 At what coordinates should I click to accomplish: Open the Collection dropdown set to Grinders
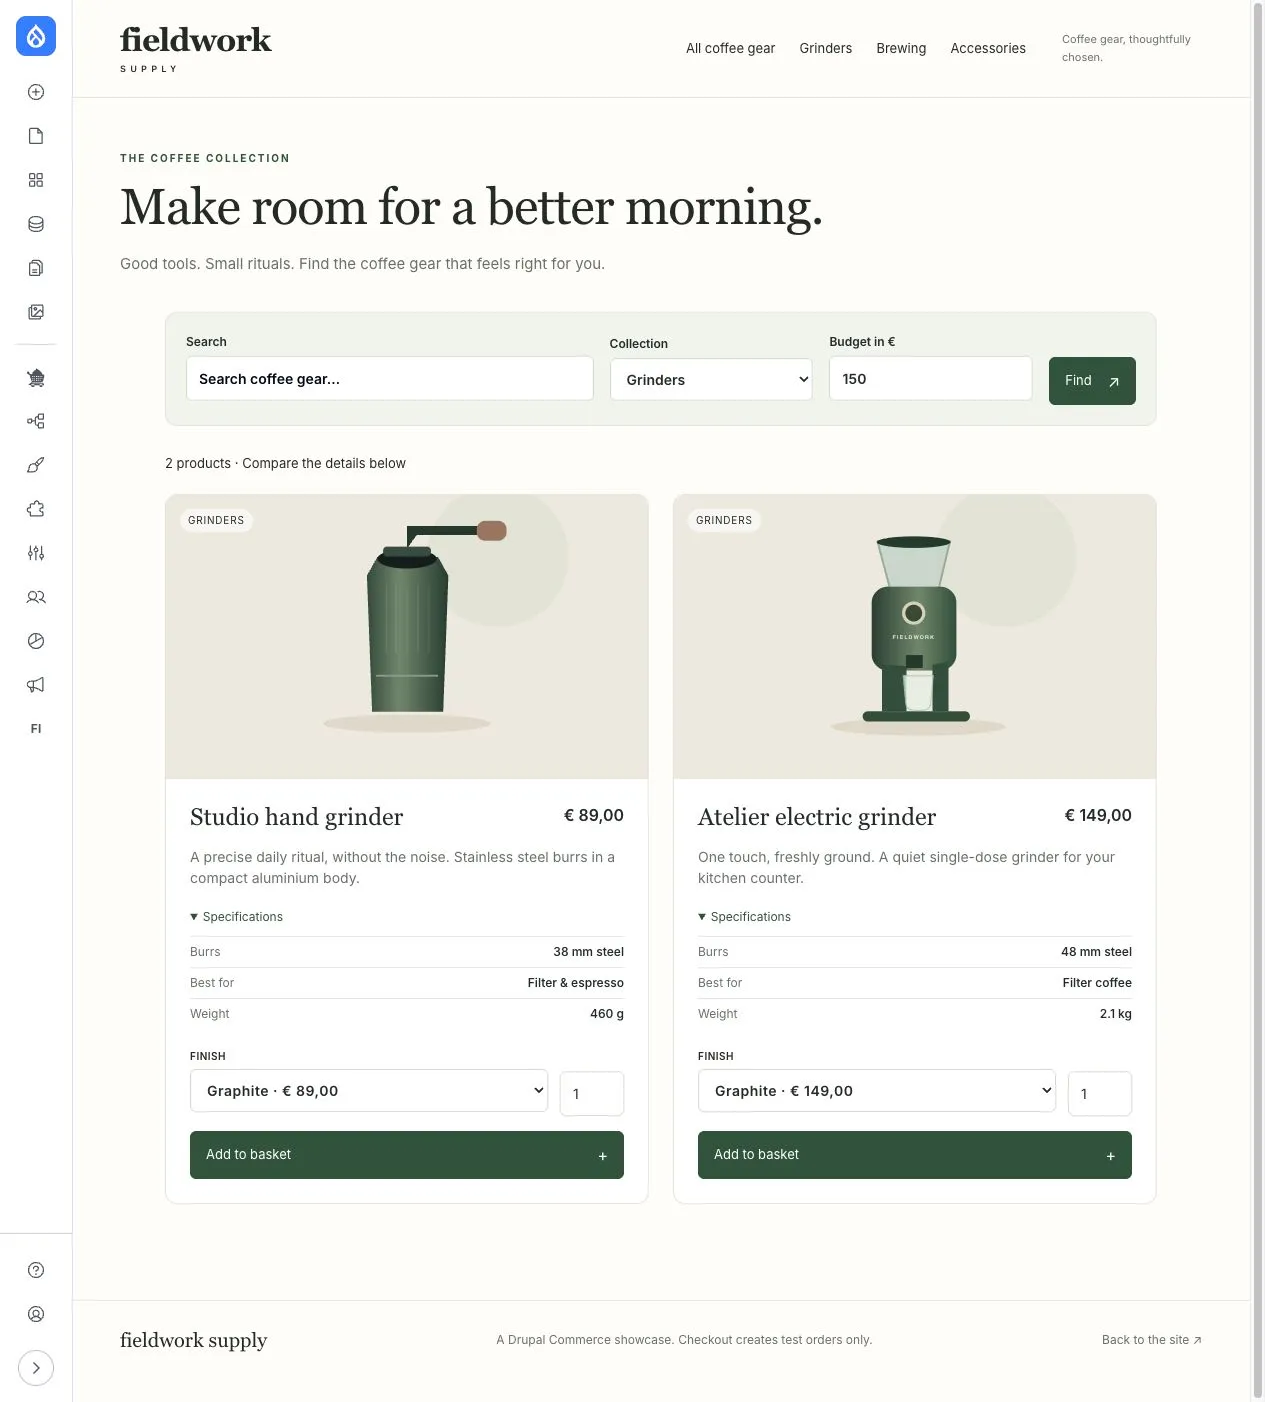pyautogui.click(x=711, y=380)
